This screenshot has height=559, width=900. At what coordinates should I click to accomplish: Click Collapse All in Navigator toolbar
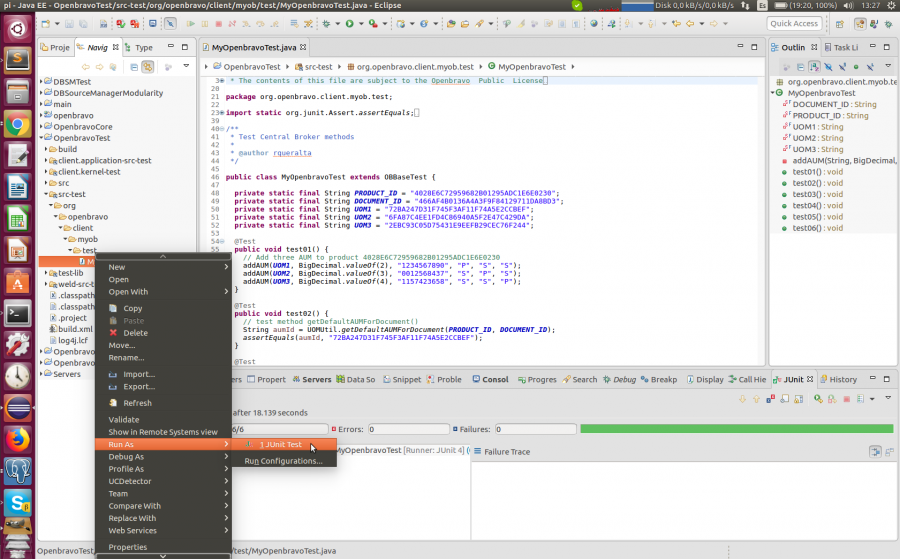pos(134,66)
